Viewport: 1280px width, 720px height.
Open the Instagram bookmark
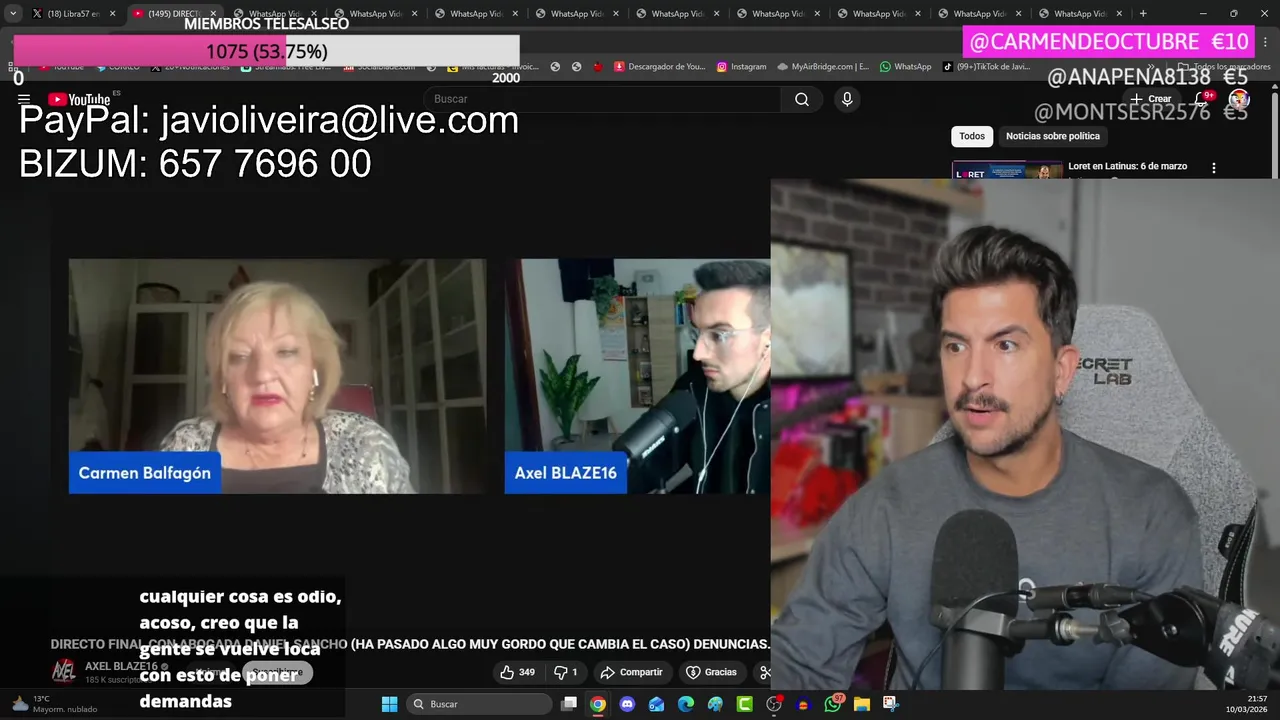click(x=741, y=67)
